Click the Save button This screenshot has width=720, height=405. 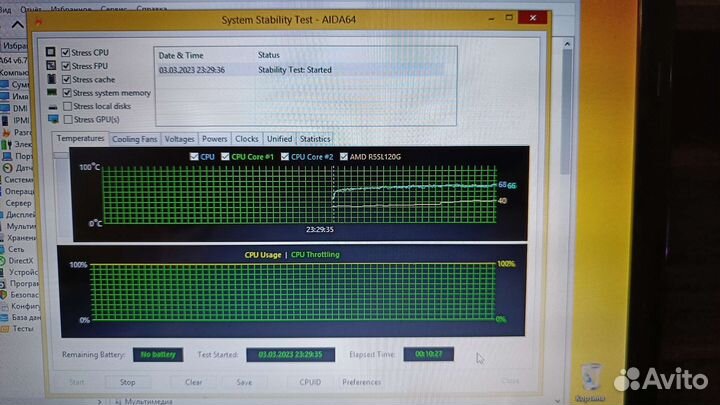pos(244,382)
